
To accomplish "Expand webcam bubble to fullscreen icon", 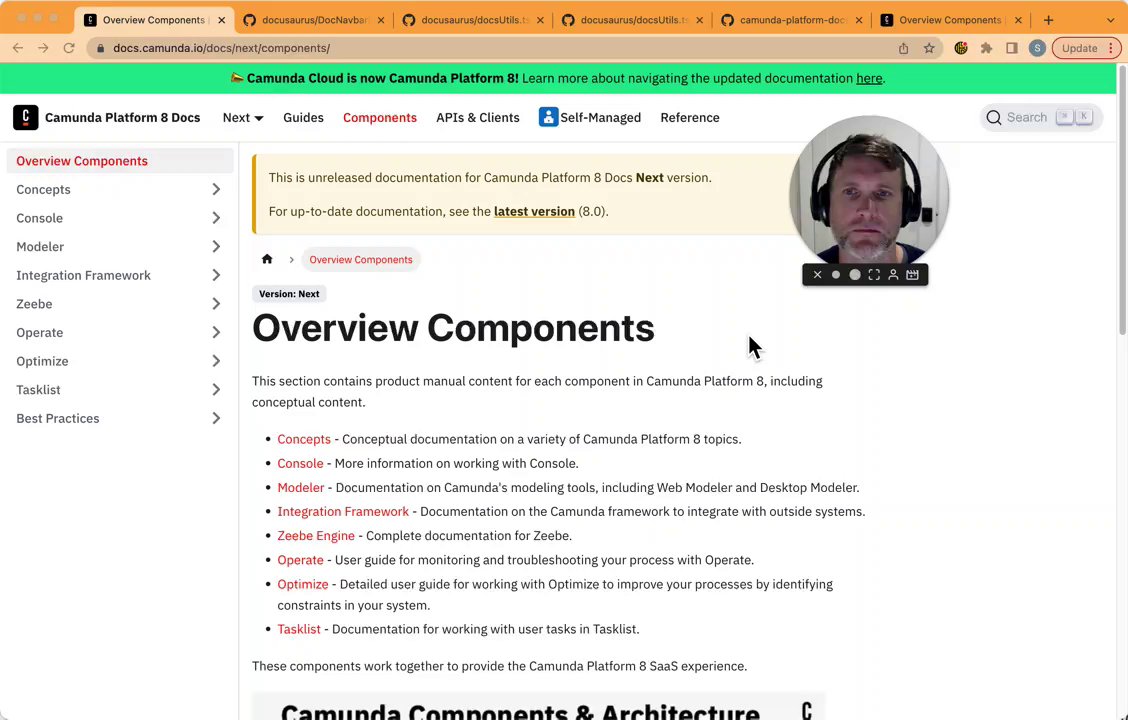I will (874, 275).
